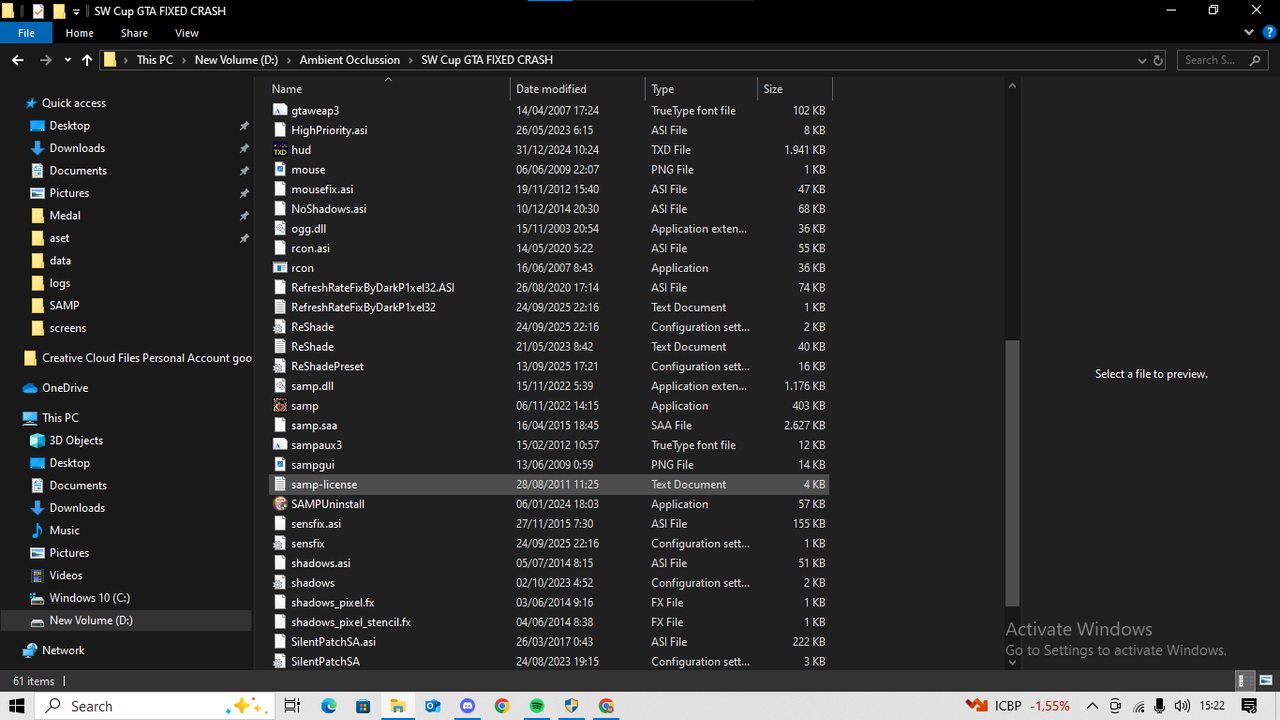This screenshot has height=720, width=1280.
Task: Click the Refresh button beside the address bar
Action: point(1159,60)
